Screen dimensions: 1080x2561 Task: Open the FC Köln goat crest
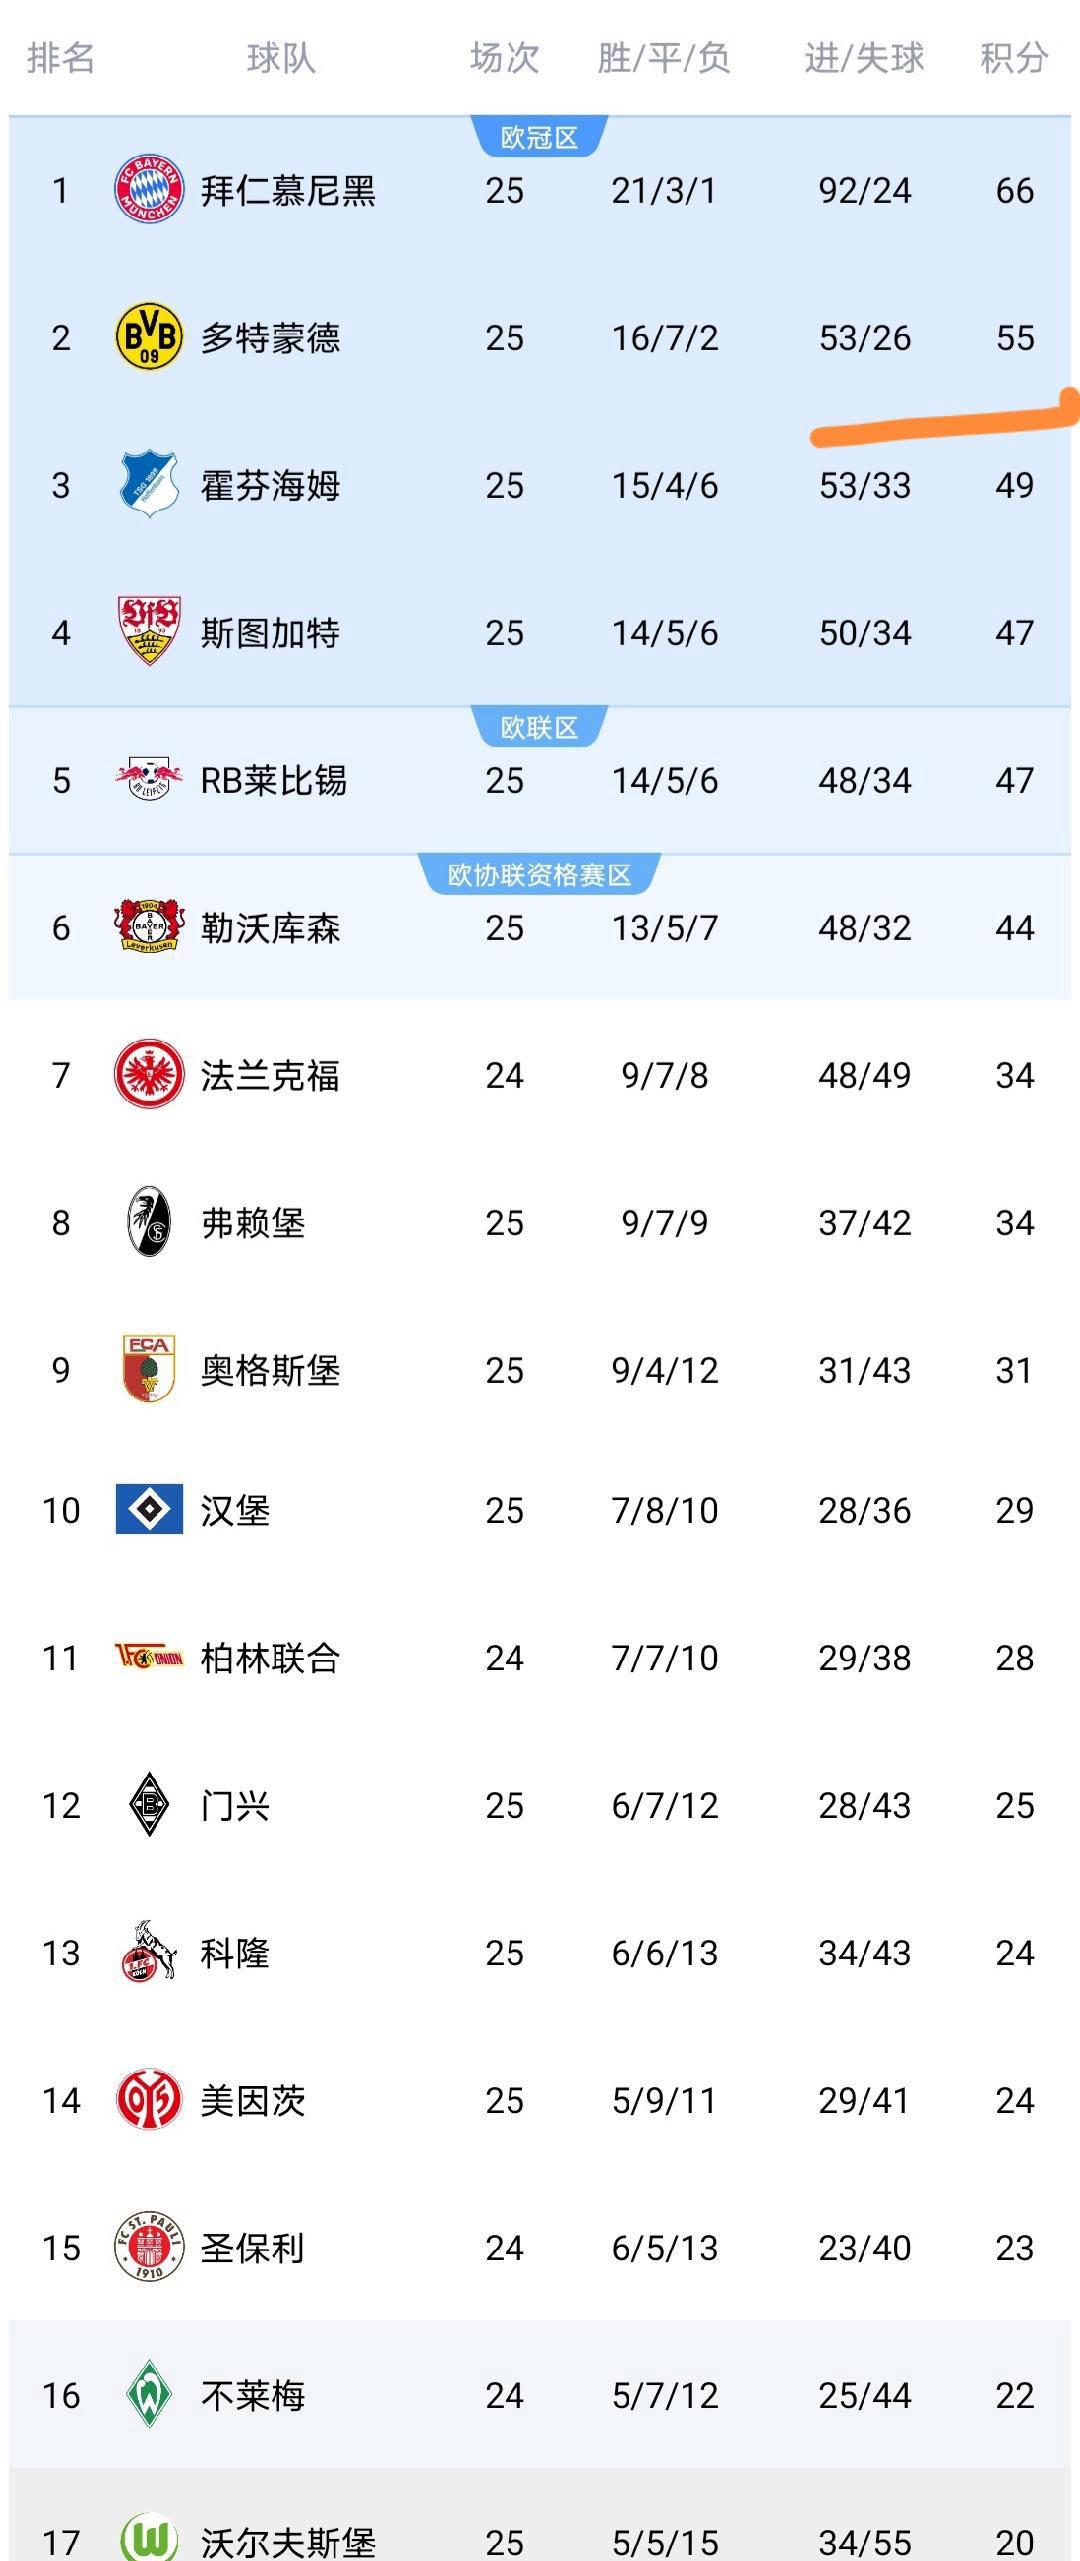[x=149, y=1952]
